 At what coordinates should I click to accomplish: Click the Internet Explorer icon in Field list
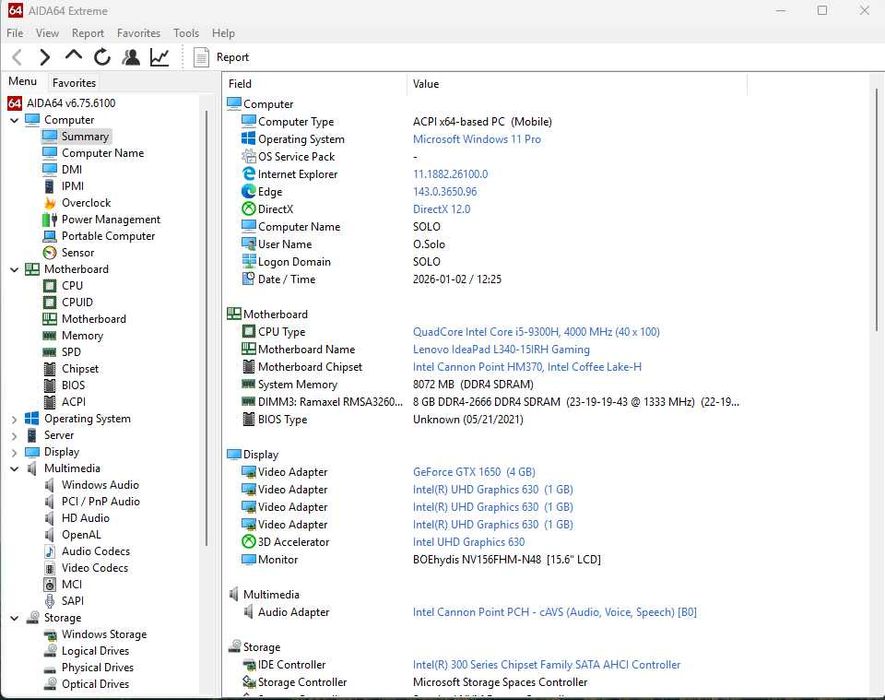click(x=248, y=174)
